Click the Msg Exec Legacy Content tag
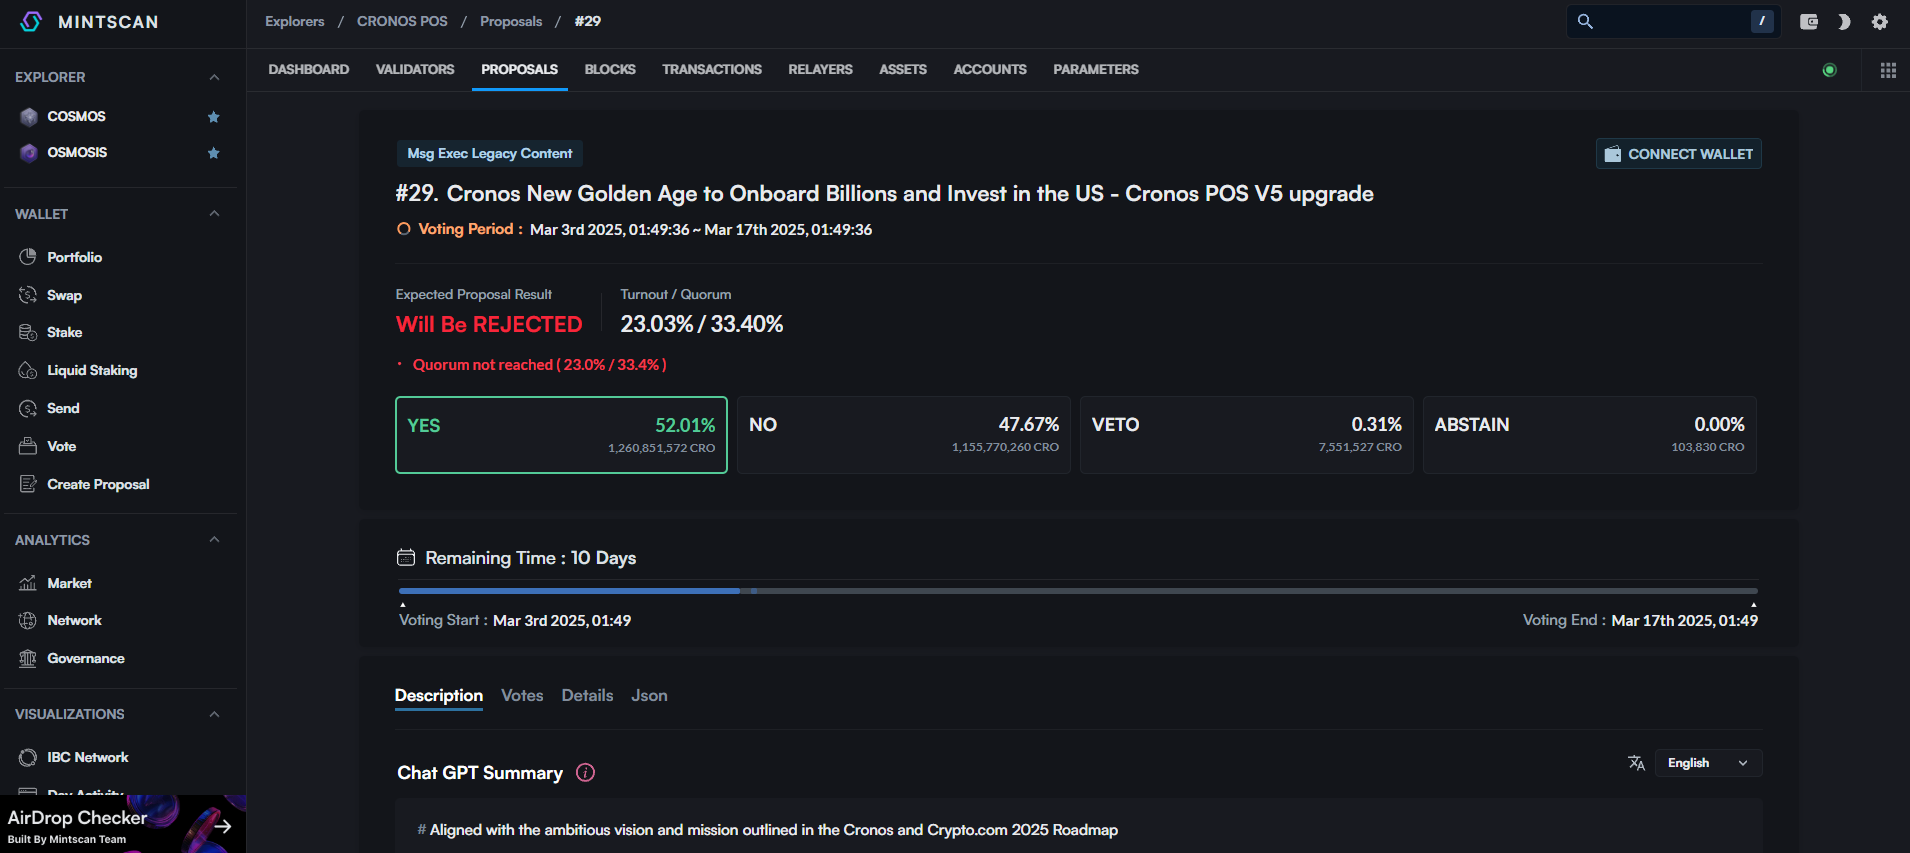The height and width of the screenshot is (853, 1910). (x=490, y=154)
